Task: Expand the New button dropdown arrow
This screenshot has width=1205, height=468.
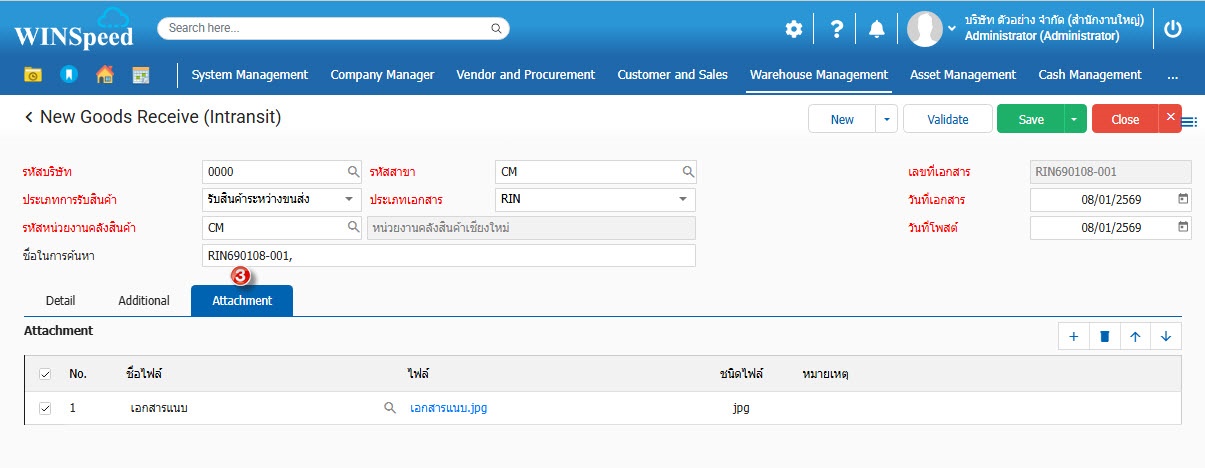Action: pos(886,119)
